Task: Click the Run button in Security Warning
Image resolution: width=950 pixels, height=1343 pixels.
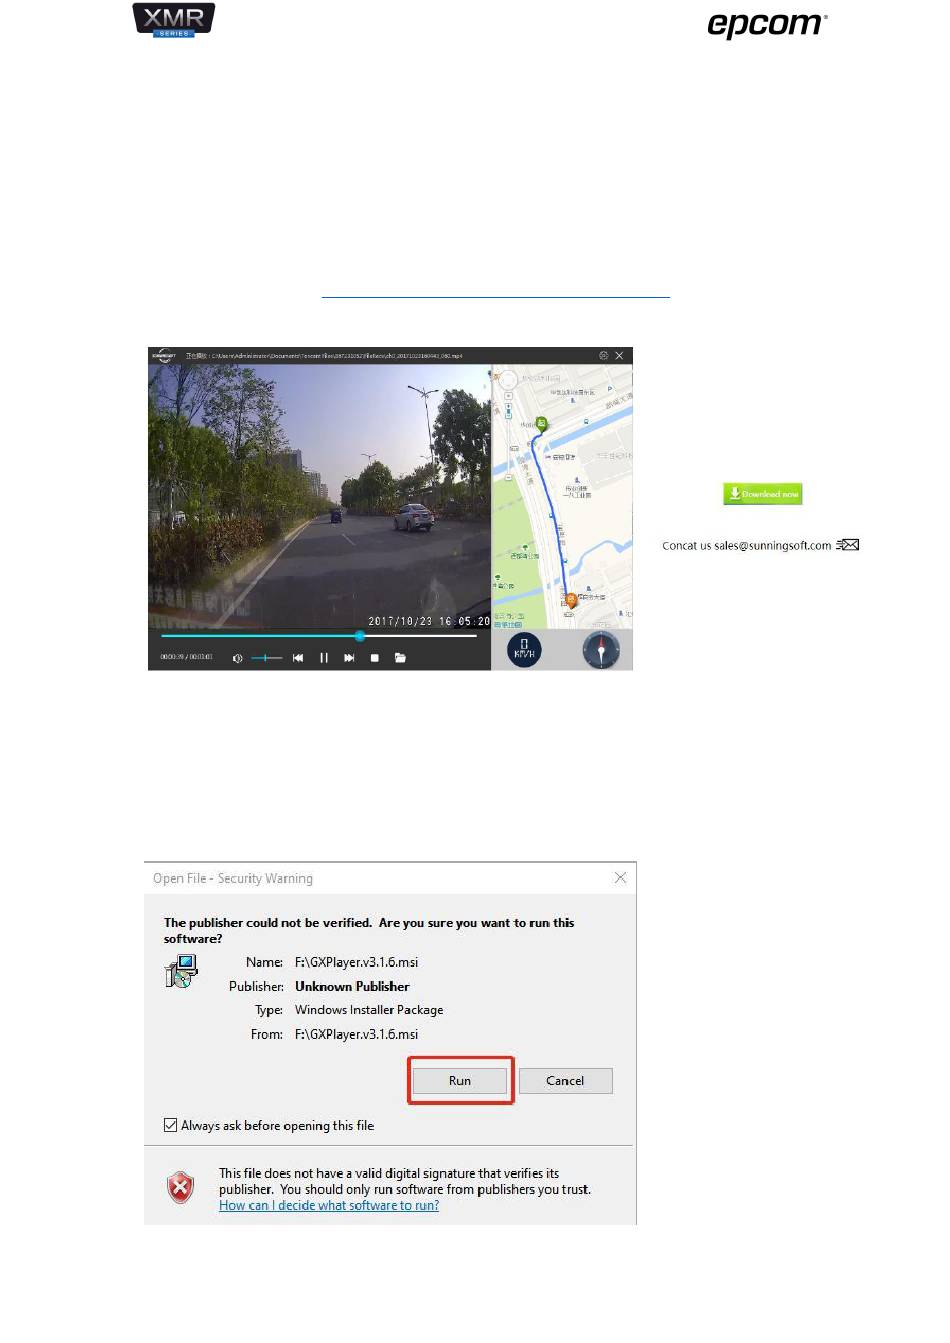Action: pos(460,1080)
